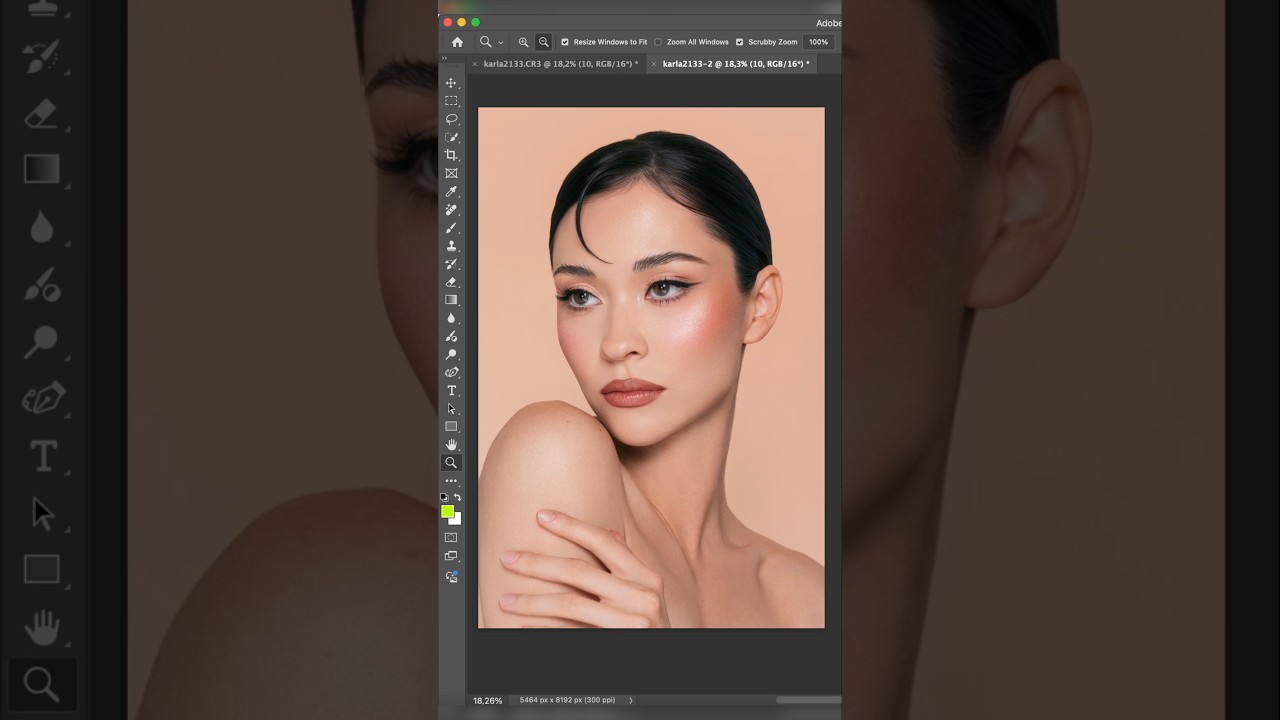Click the document size status text
Image resolution: width=1280 pixels, height=720 pixels.
point(567,700)
